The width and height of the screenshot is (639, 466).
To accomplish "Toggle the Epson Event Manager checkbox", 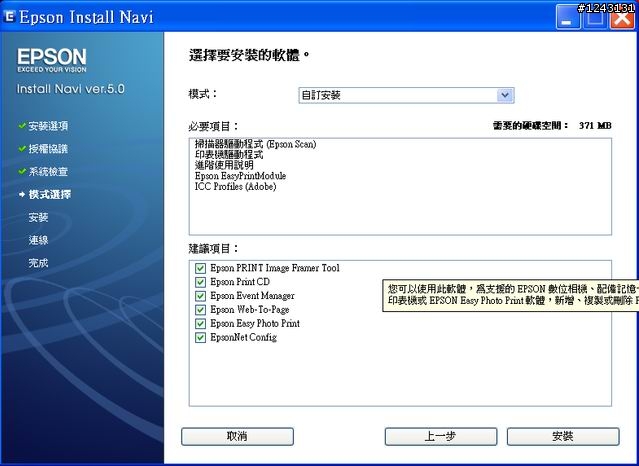I will (x=200, y=296).
